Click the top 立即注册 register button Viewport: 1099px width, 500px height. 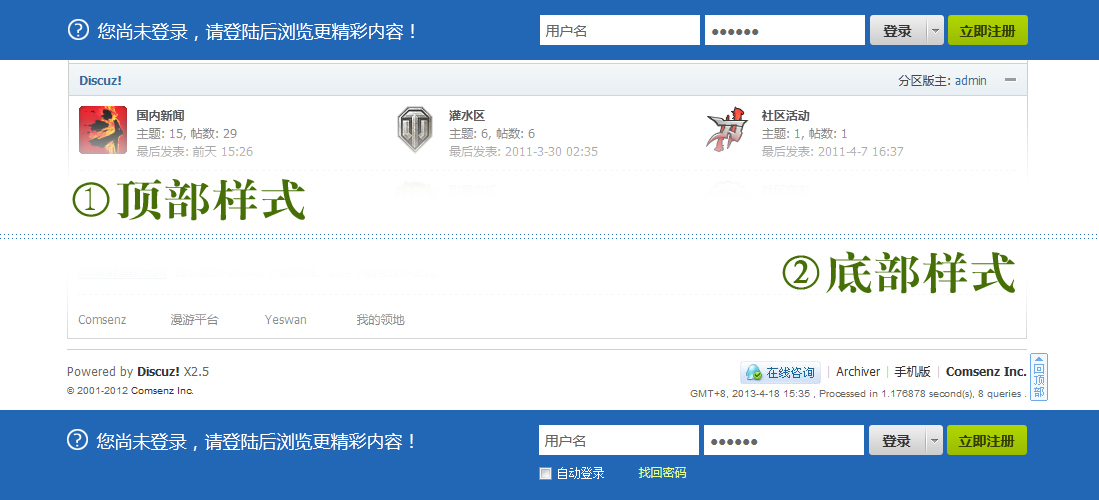tap(988, 30)
